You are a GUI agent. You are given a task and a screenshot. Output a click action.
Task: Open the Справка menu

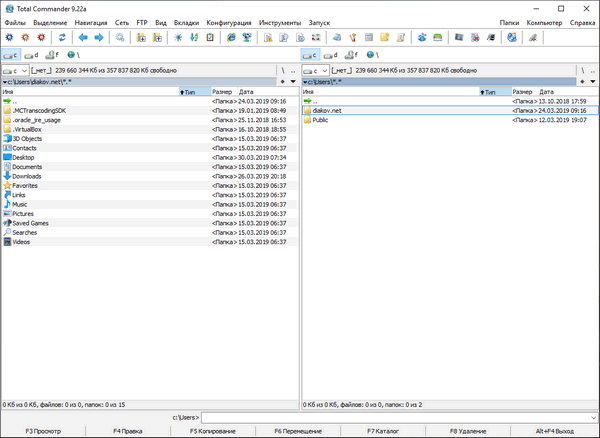point(582,21)
